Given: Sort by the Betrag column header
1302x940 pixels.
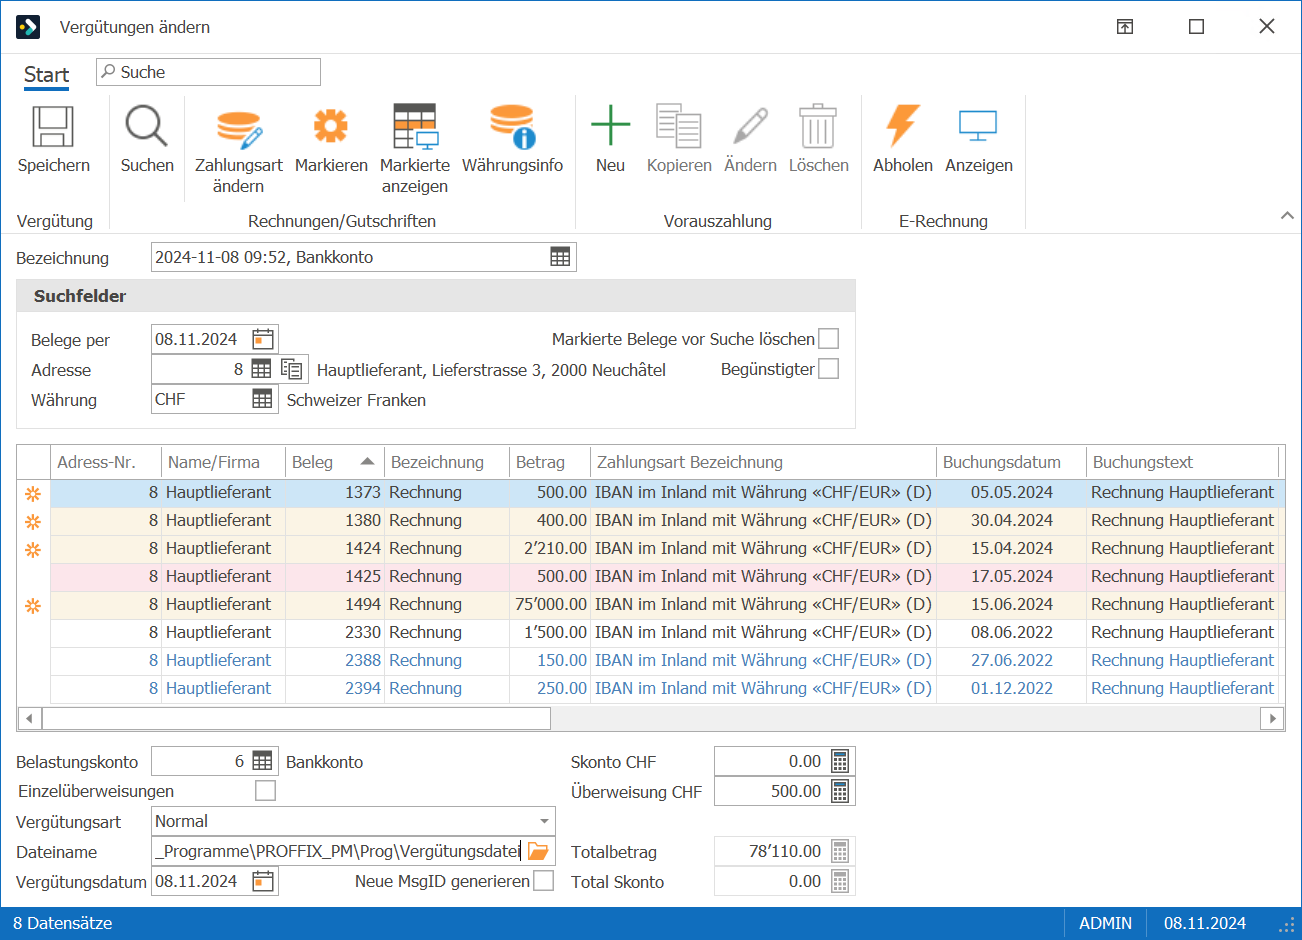Looking at the screenshot, I should click(x=549, y=462).
